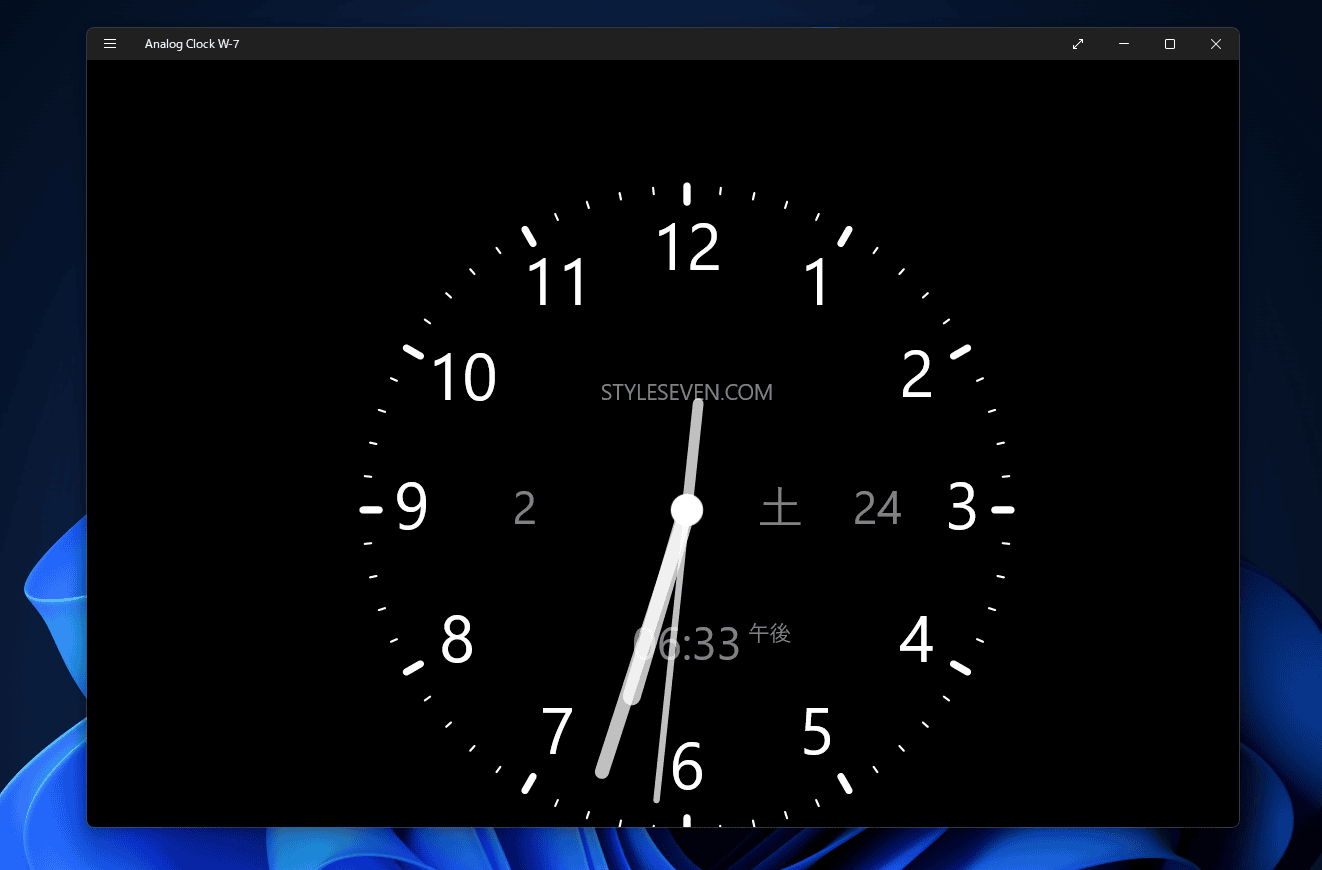1322x870 pixels.
Task: Enter full screen with the expand arrows icon
Action: pyautogui.click(x=1078, y=44)
